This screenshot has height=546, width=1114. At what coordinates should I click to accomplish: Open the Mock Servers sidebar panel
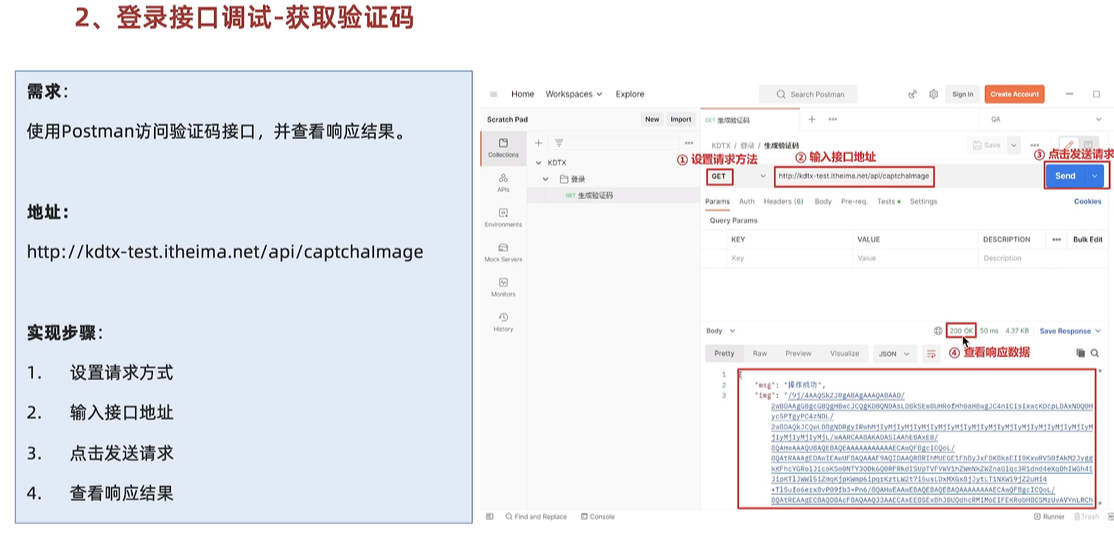point(503,252)
